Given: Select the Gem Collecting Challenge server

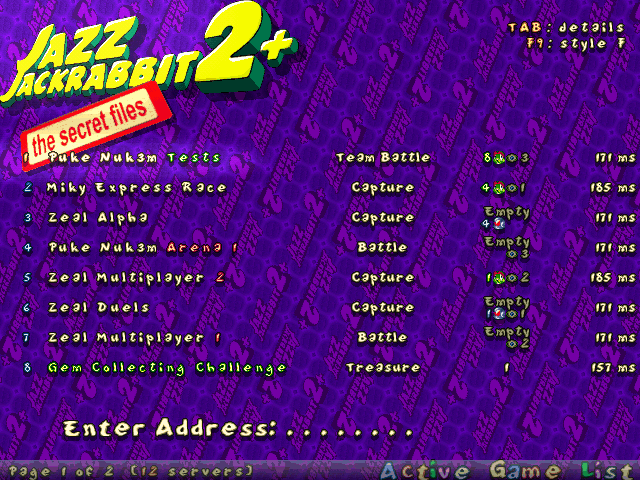Looking at the screenshot, I should point(329,368).
